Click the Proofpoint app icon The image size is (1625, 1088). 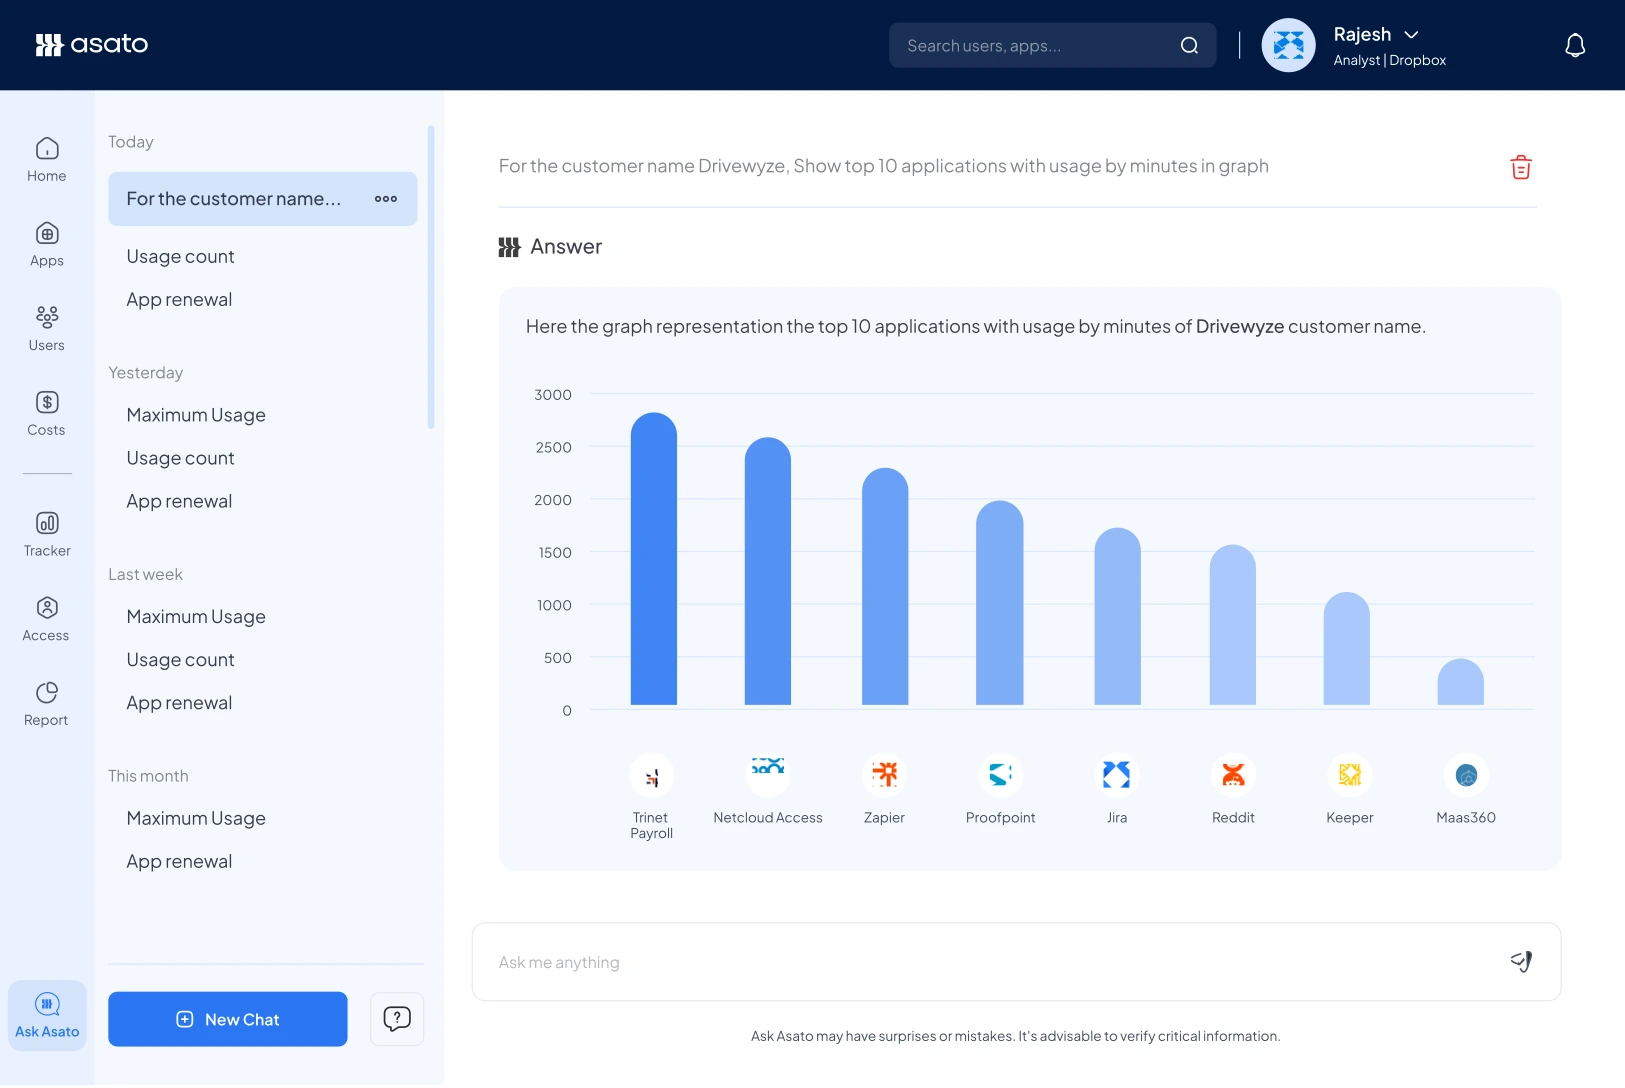pyautogui.click(x=1000, y=775)
